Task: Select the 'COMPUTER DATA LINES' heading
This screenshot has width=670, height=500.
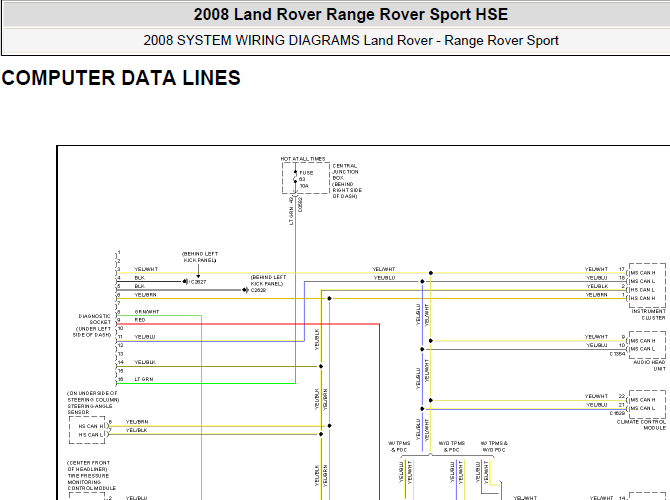Action: click(x=121, y=78)
